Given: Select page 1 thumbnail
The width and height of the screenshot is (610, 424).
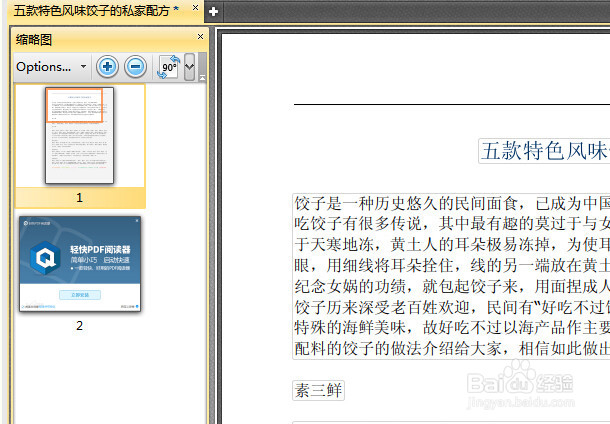Looking at the screenshot, I should (x=79, y=135).
